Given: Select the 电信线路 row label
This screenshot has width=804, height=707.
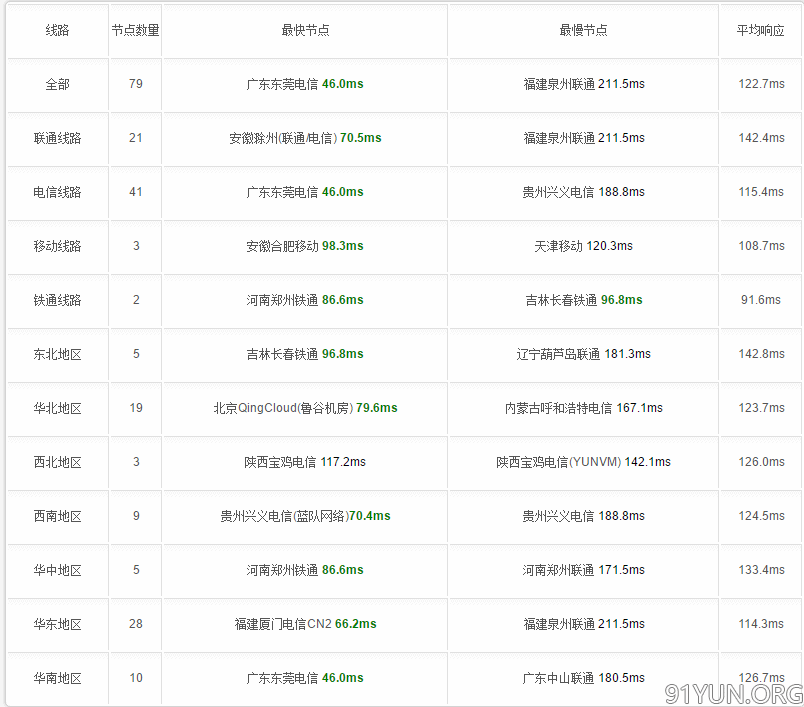Looking at the screenshot, I should (x=57, y=192).
